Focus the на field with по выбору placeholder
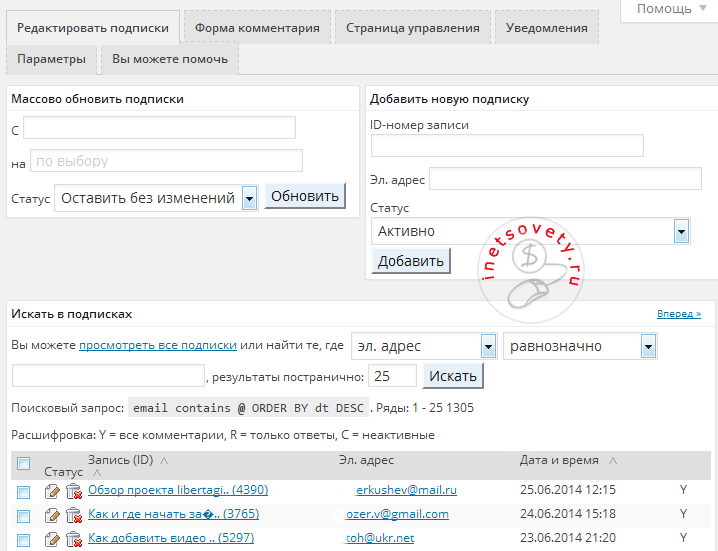The width and height of the screenshot is (718, 551). click(166, 161)
